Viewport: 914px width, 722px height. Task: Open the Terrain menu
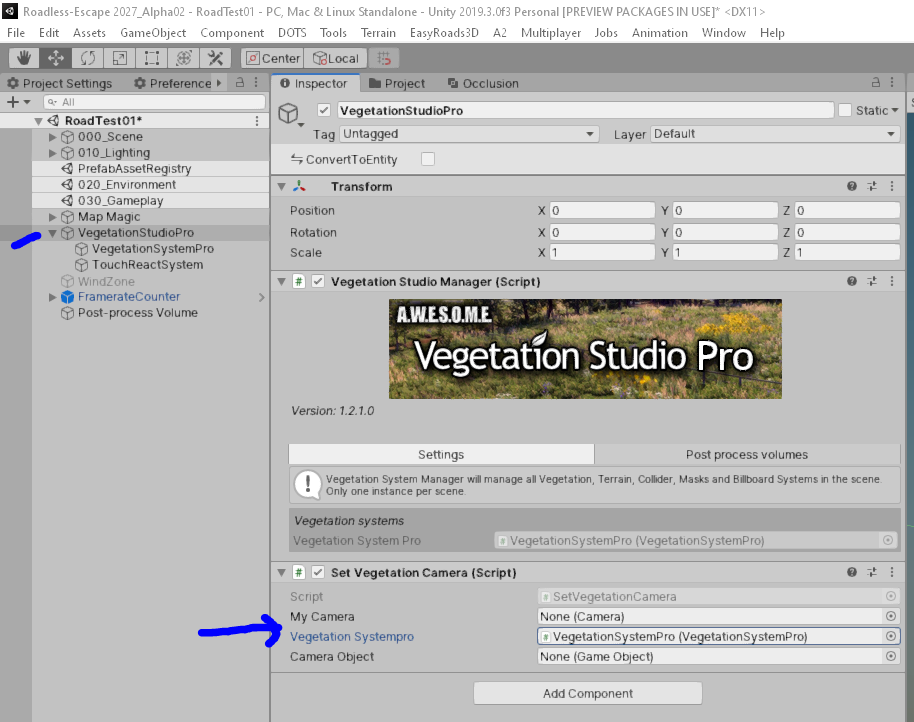pos(378,33)
